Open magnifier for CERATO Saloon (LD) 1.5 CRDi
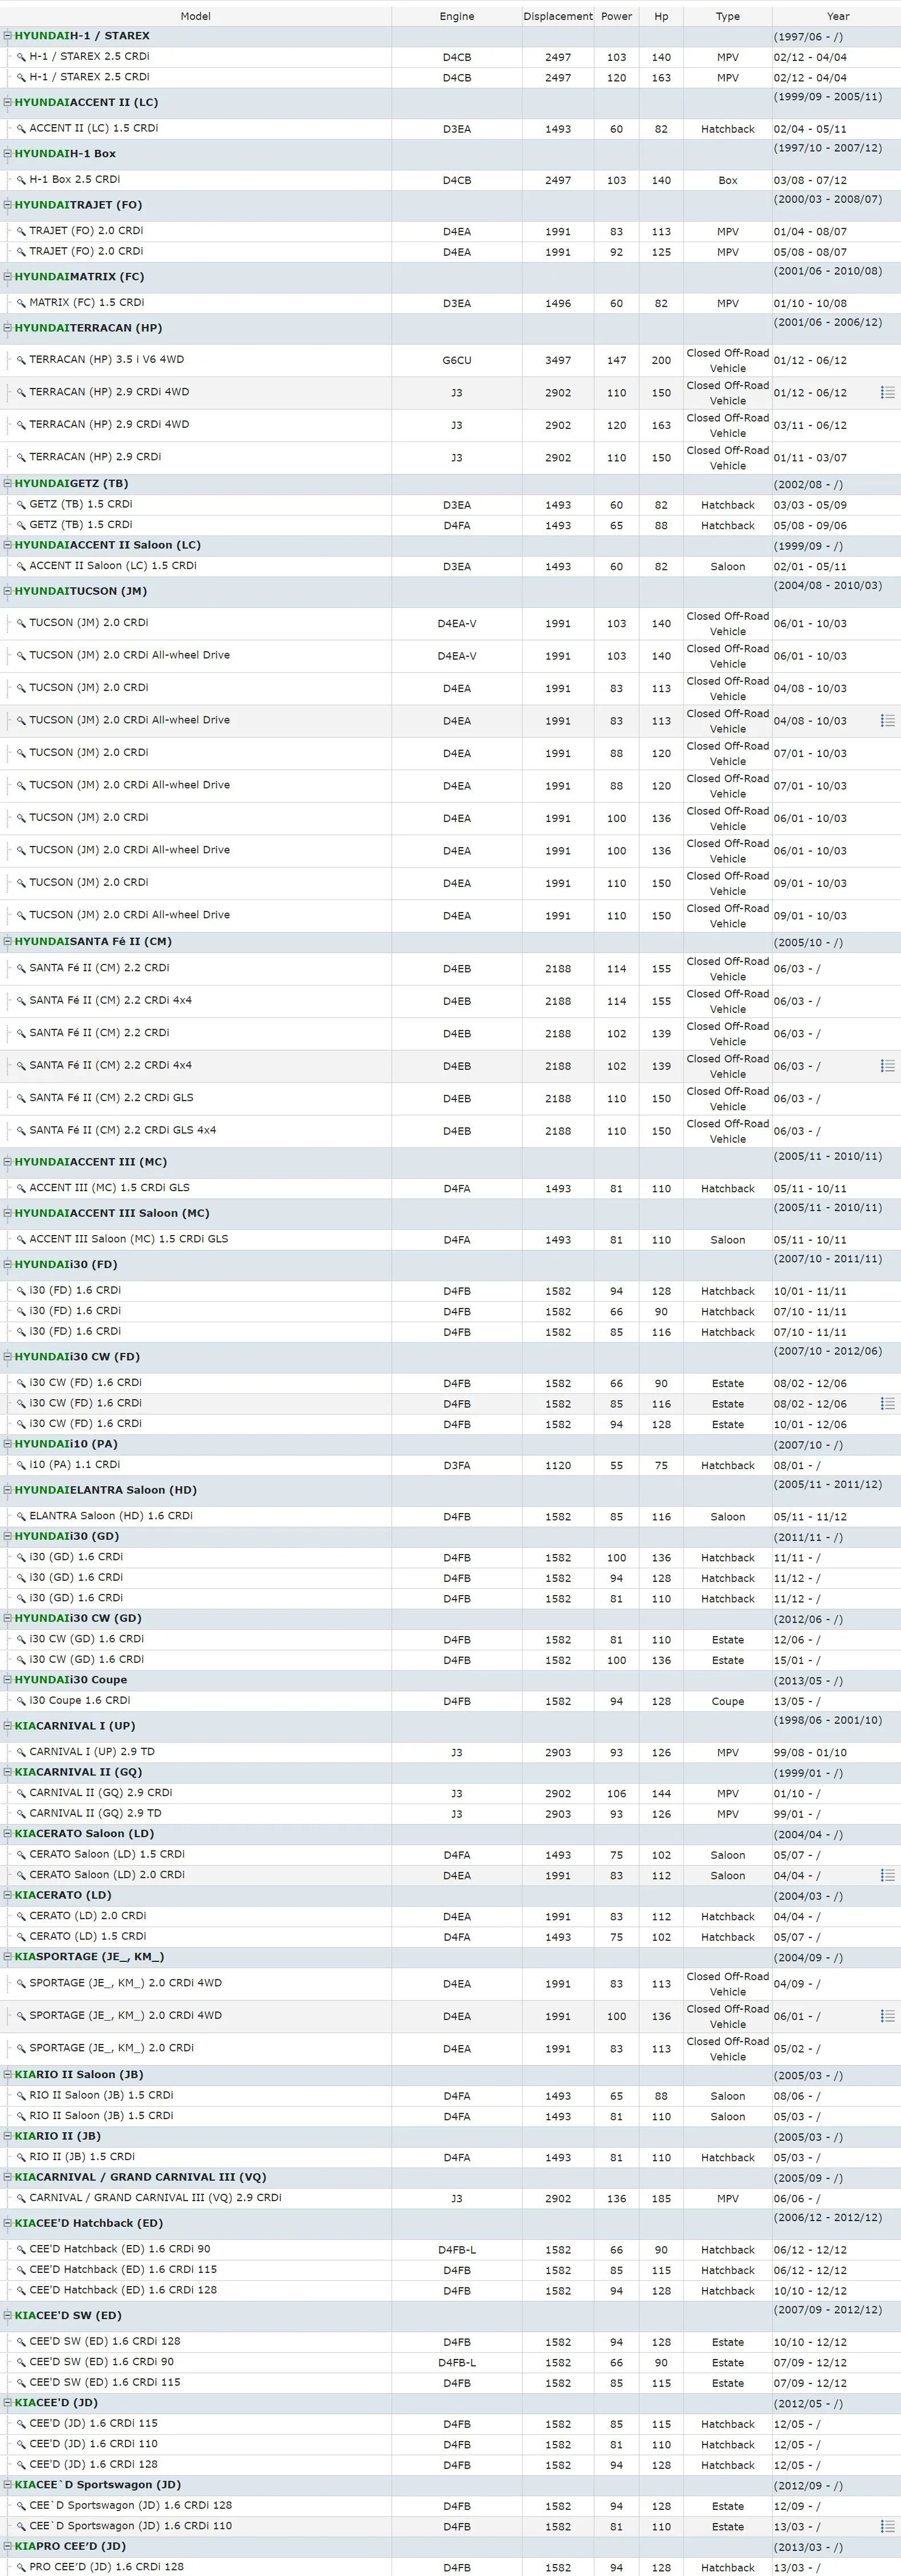Viewport: 901px width, 2576px height. 21,1855
